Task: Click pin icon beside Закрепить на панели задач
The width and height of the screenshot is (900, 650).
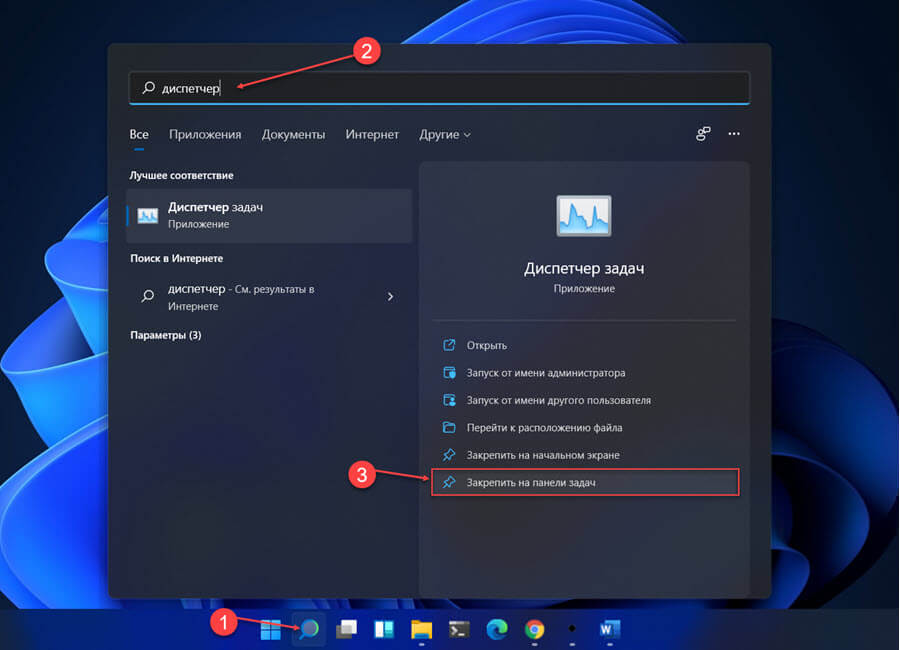Action: pyautogui.click(x=449, y=482)
